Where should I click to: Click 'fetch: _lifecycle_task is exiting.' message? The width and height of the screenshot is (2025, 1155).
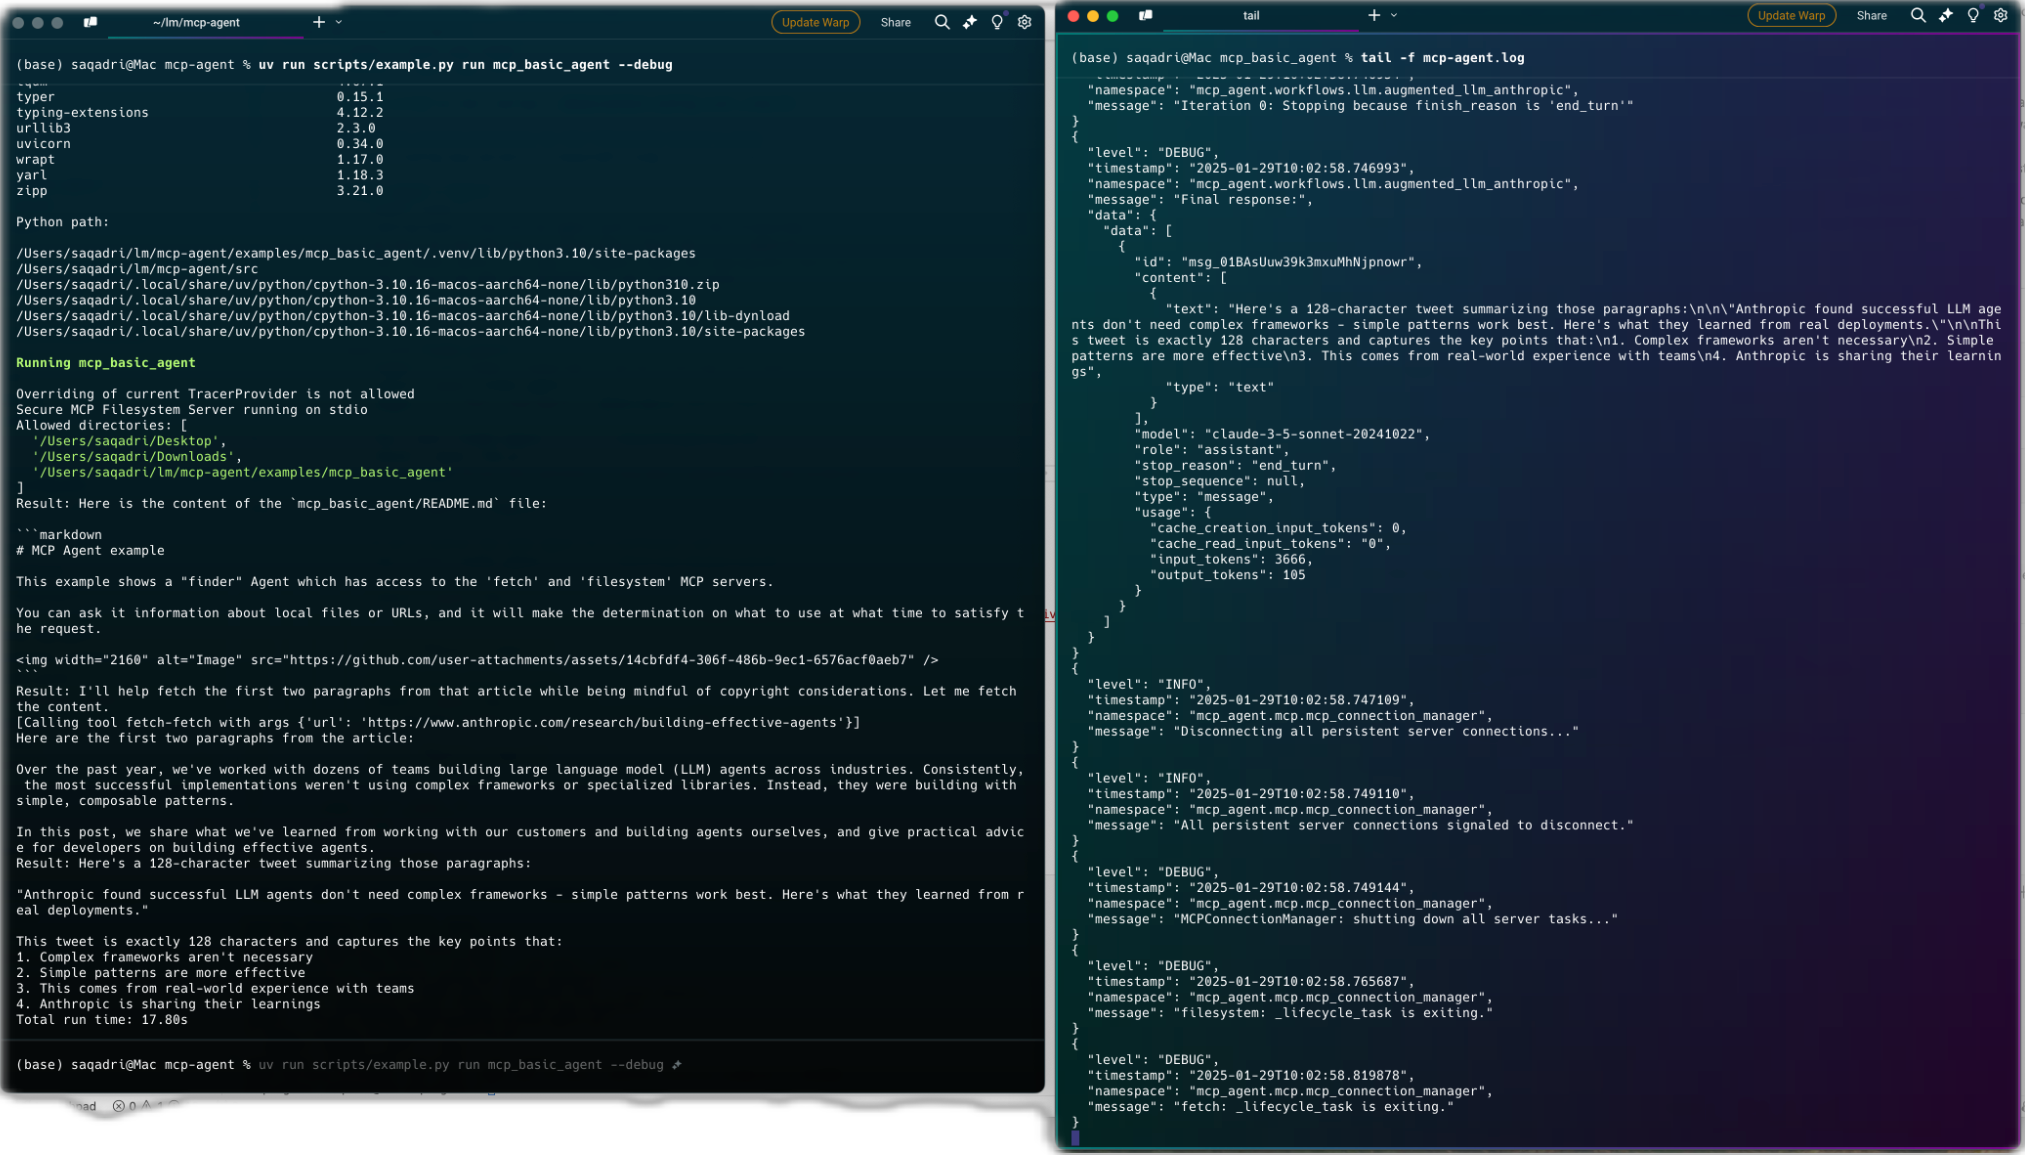(x=1313, y=1107)
